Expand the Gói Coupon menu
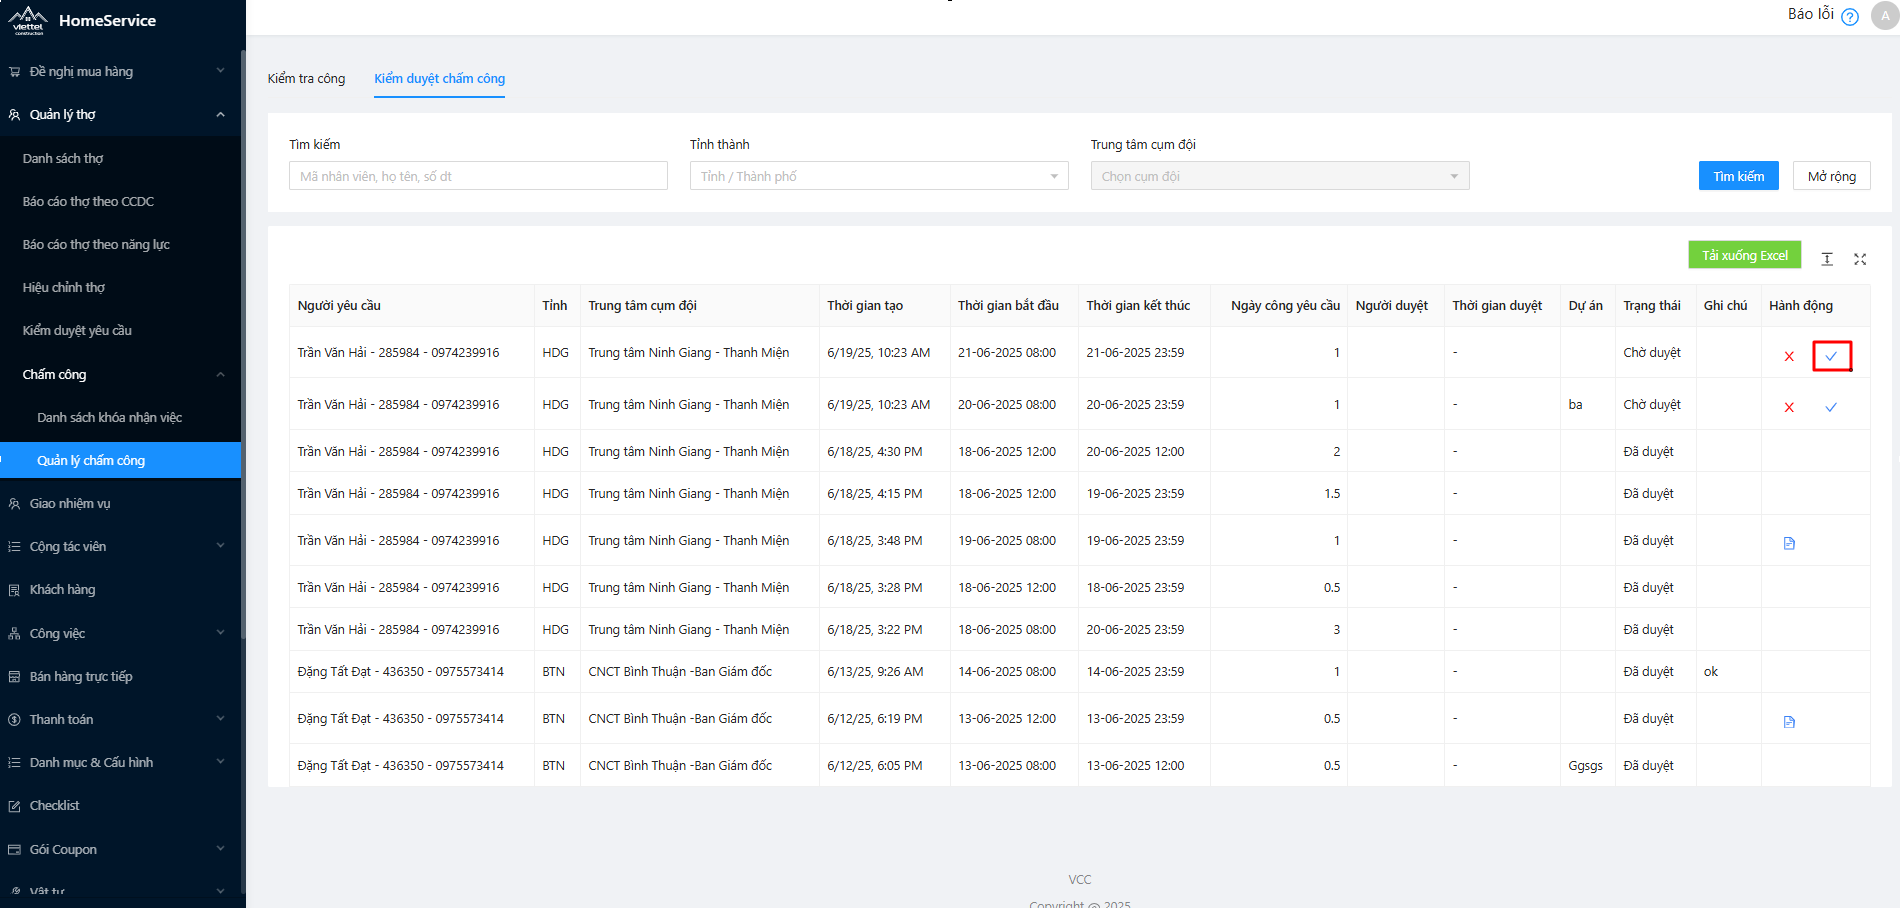1900x908 pixels. [x=220, y=849]
